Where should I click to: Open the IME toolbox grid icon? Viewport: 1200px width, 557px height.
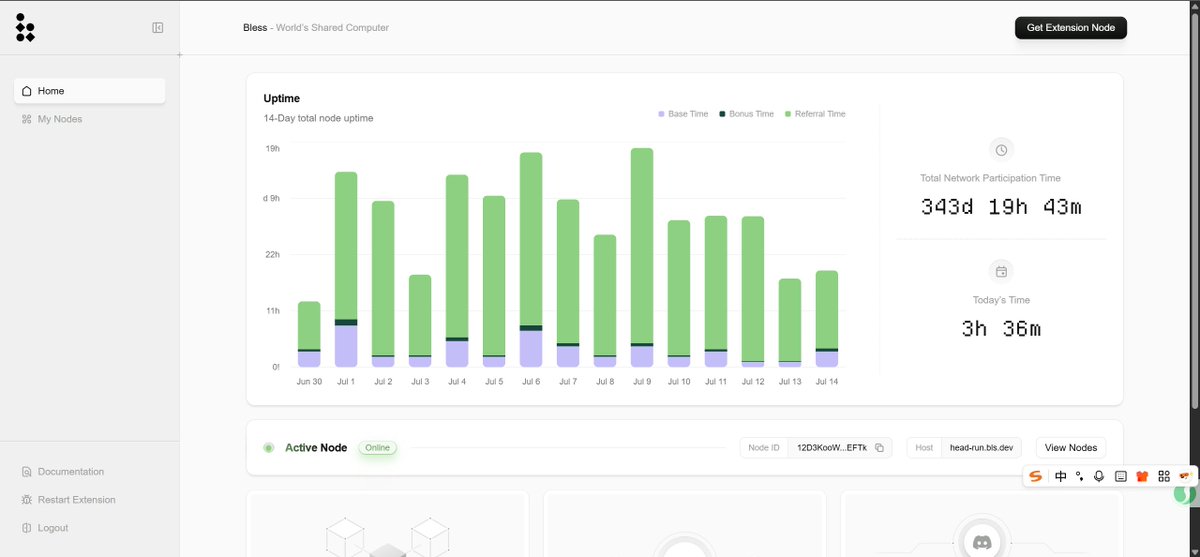pyautogui.click(x=1164, y=476)
